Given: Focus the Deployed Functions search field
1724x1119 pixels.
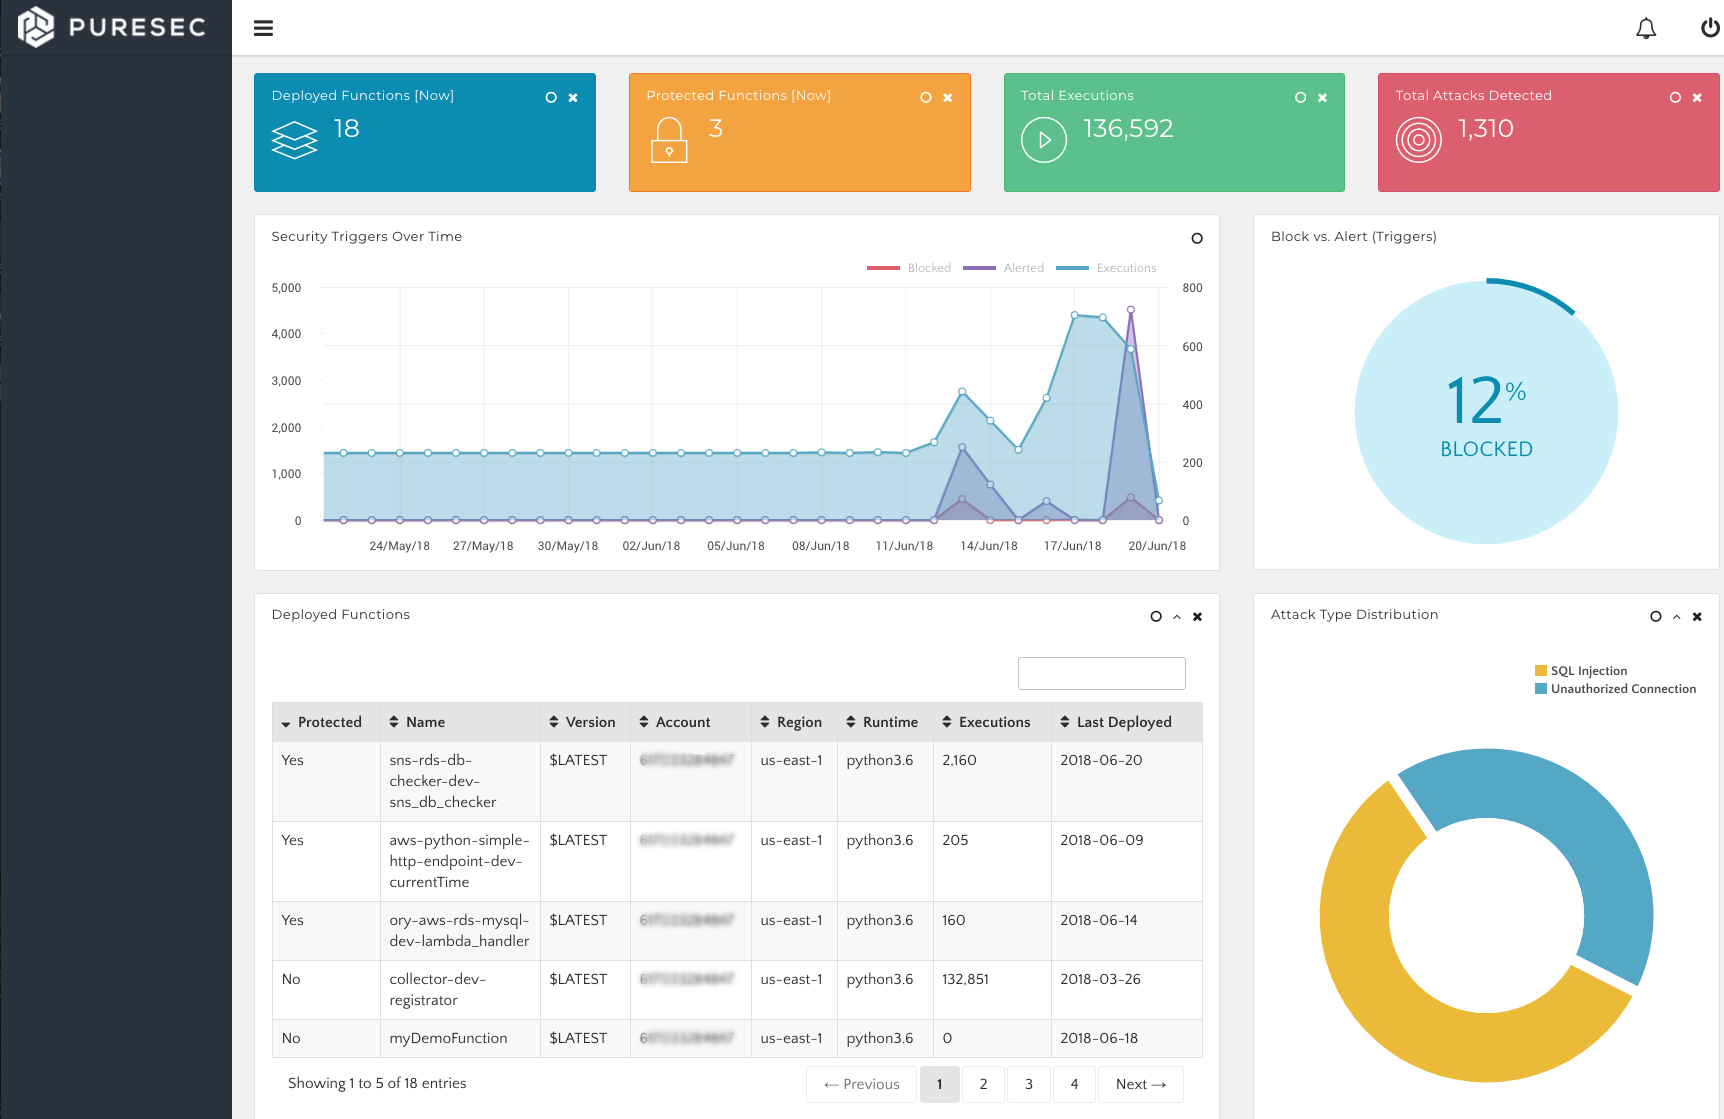Looking at the screenshot, I should [1102, 673].
